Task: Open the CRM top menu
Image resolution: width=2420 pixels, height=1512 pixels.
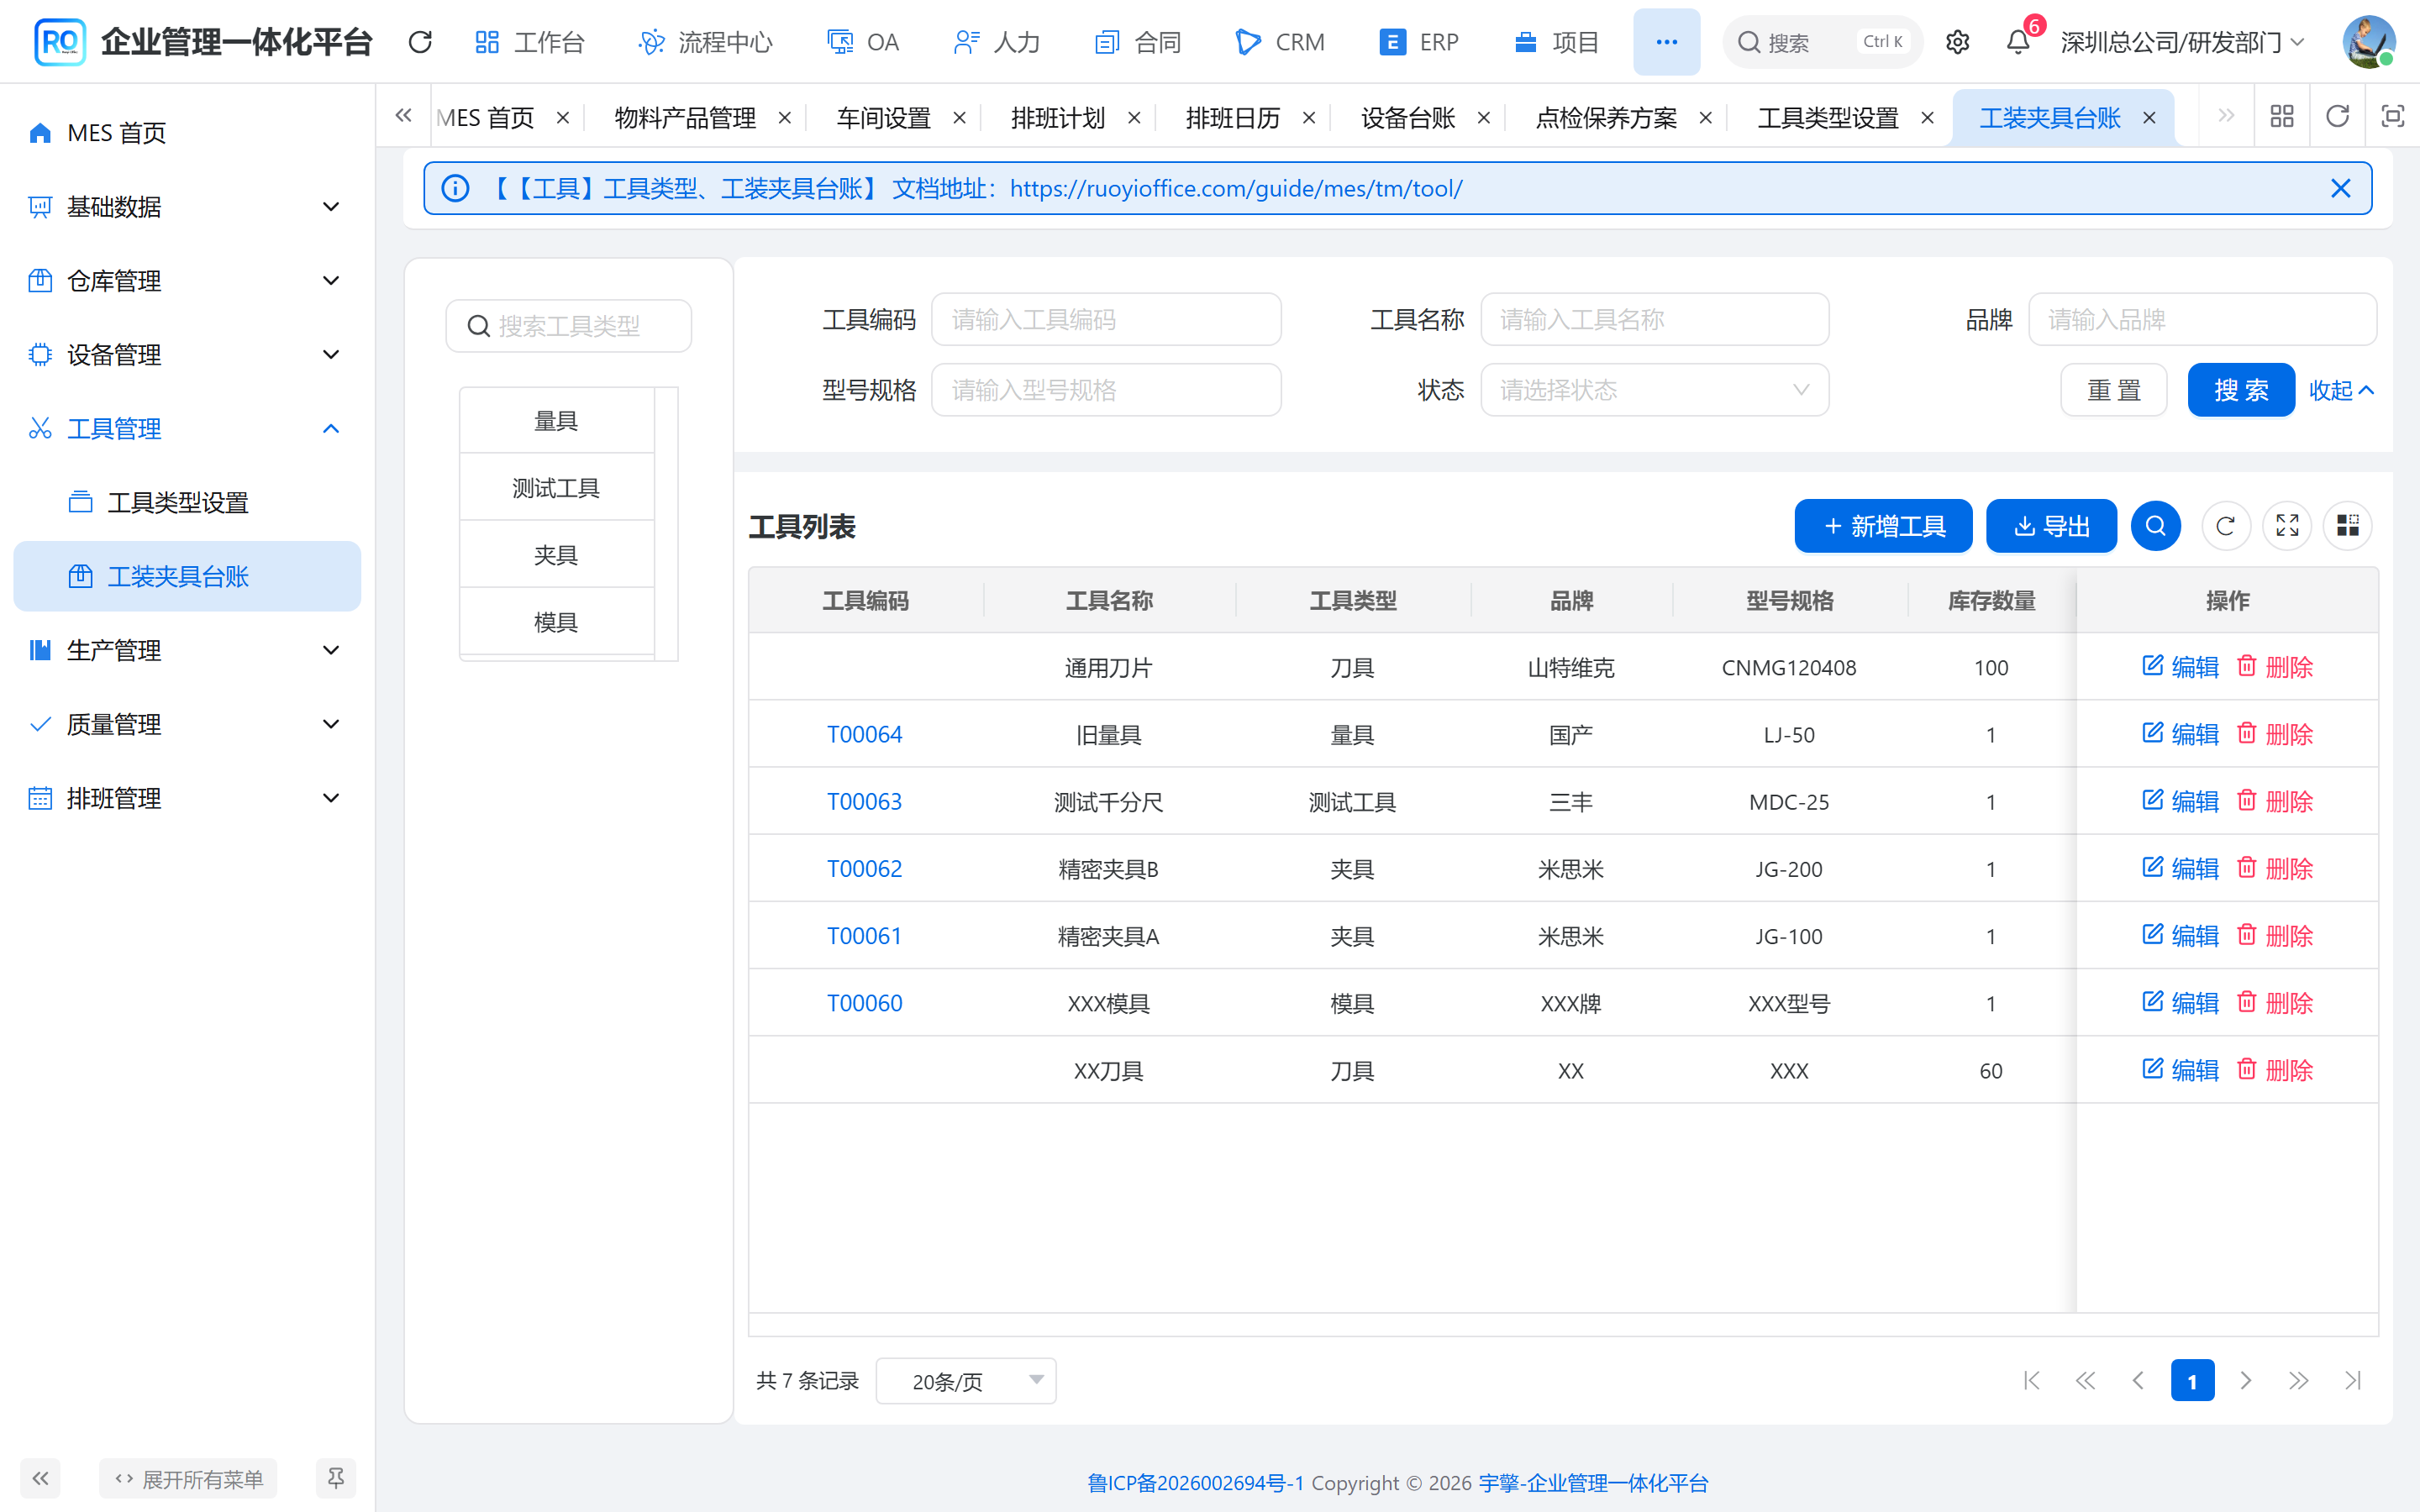Action: pos(1280,42)
